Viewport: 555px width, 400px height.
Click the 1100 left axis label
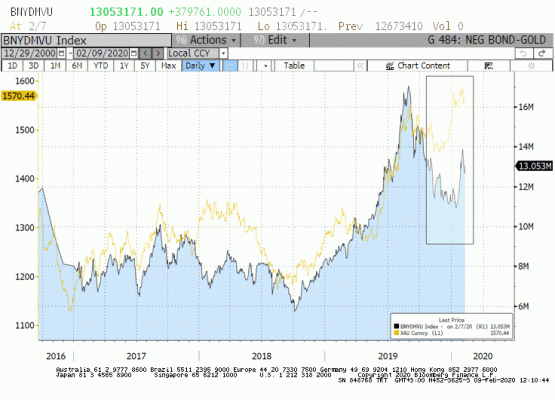(24, 325)
